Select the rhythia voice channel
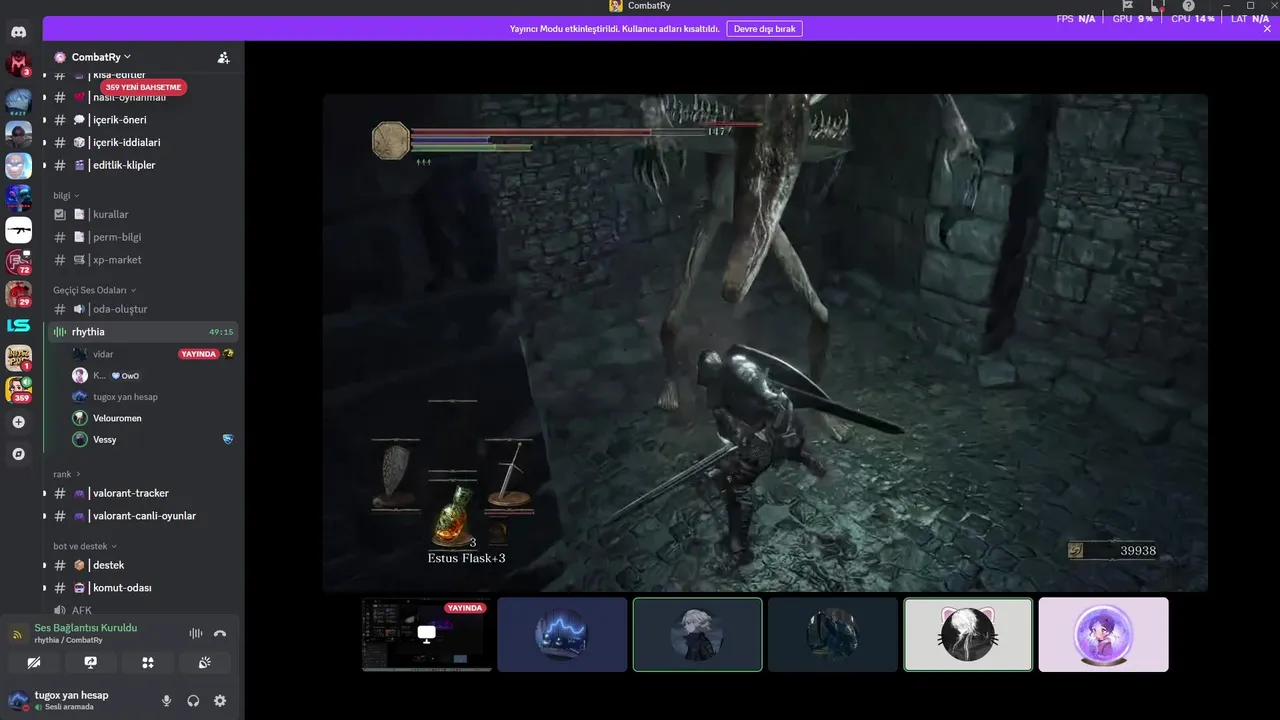Viewport: 1280px width, 720px height. [x=143, y=332]
